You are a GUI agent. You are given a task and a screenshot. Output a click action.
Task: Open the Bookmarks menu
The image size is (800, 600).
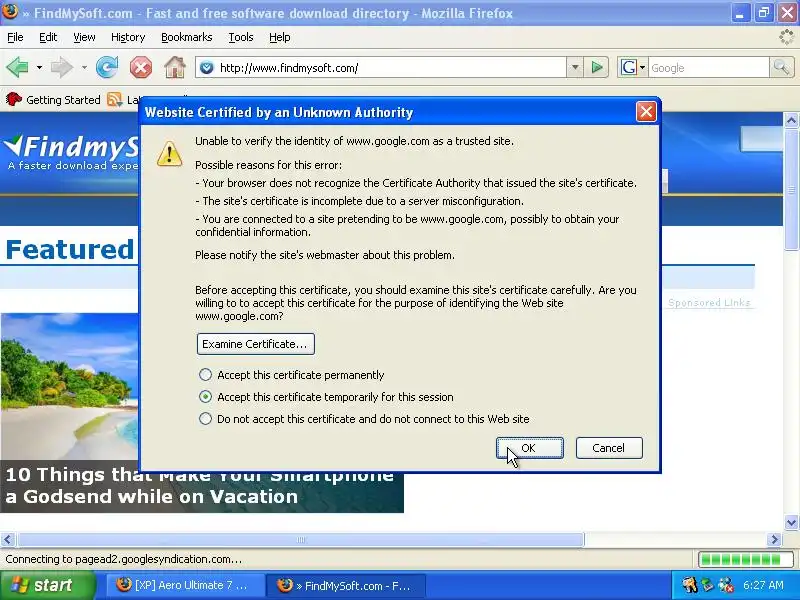(x=186, y=37)
